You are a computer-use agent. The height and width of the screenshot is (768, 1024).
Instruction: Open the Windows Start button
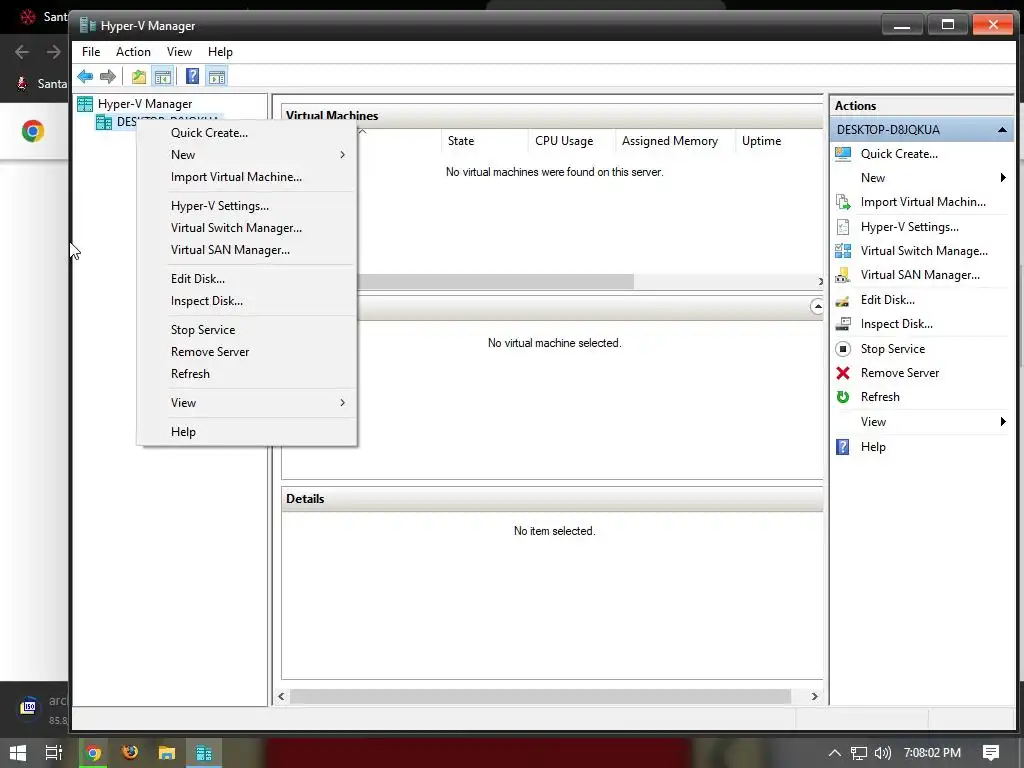pos(18,753)
